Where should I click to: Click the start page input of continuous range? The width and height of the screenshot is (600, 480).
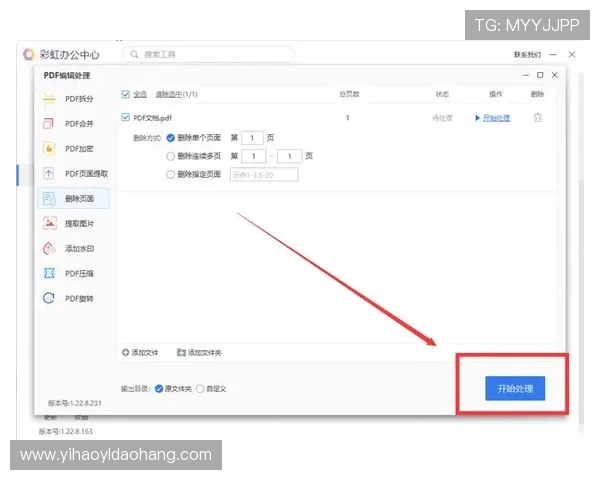click(254, 156)
